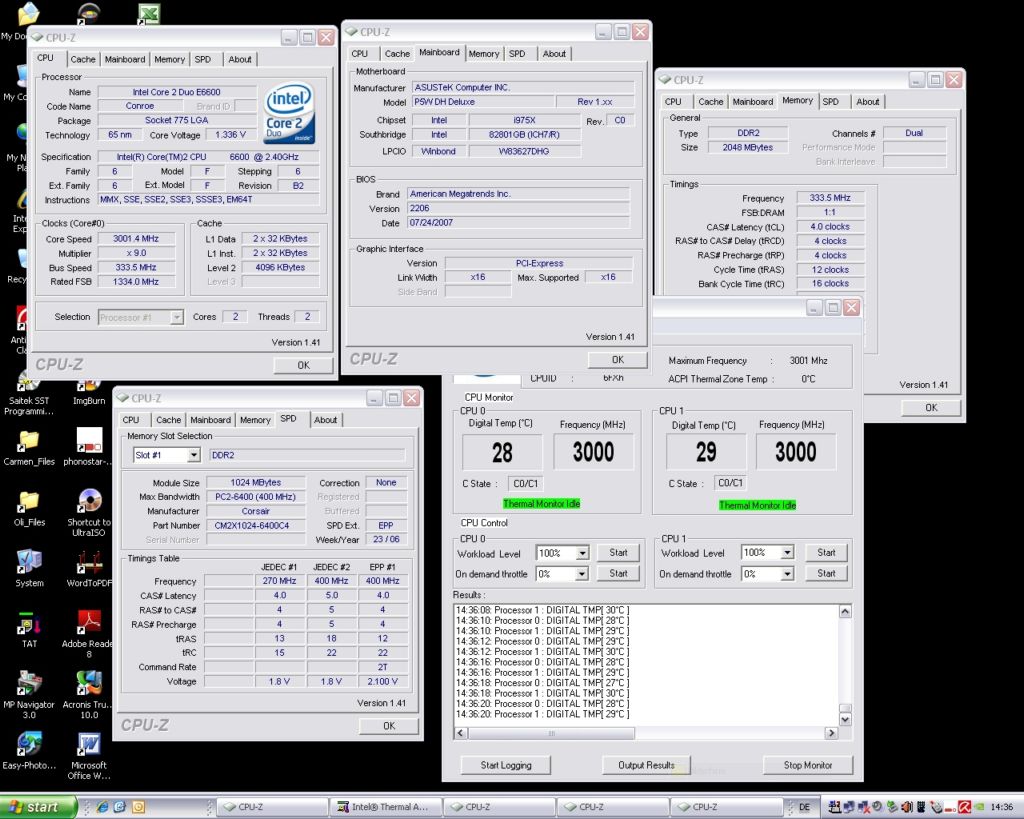Start CPU 0 on demand throttle
Screen dimensions: 1024x819
(618, 573)
